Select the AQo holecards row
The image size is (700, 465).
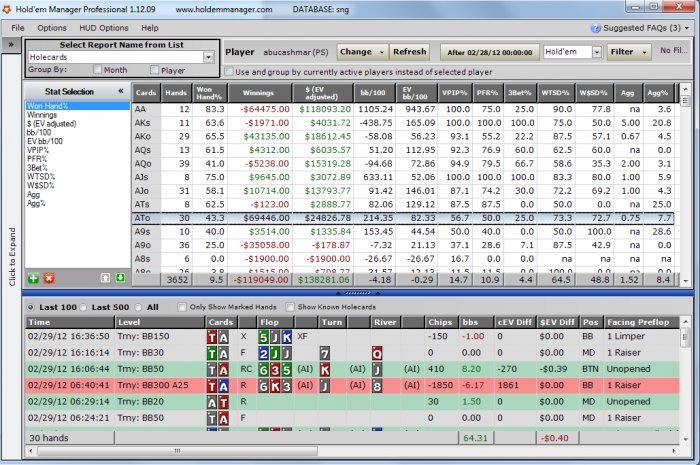(x=405, y=164)
